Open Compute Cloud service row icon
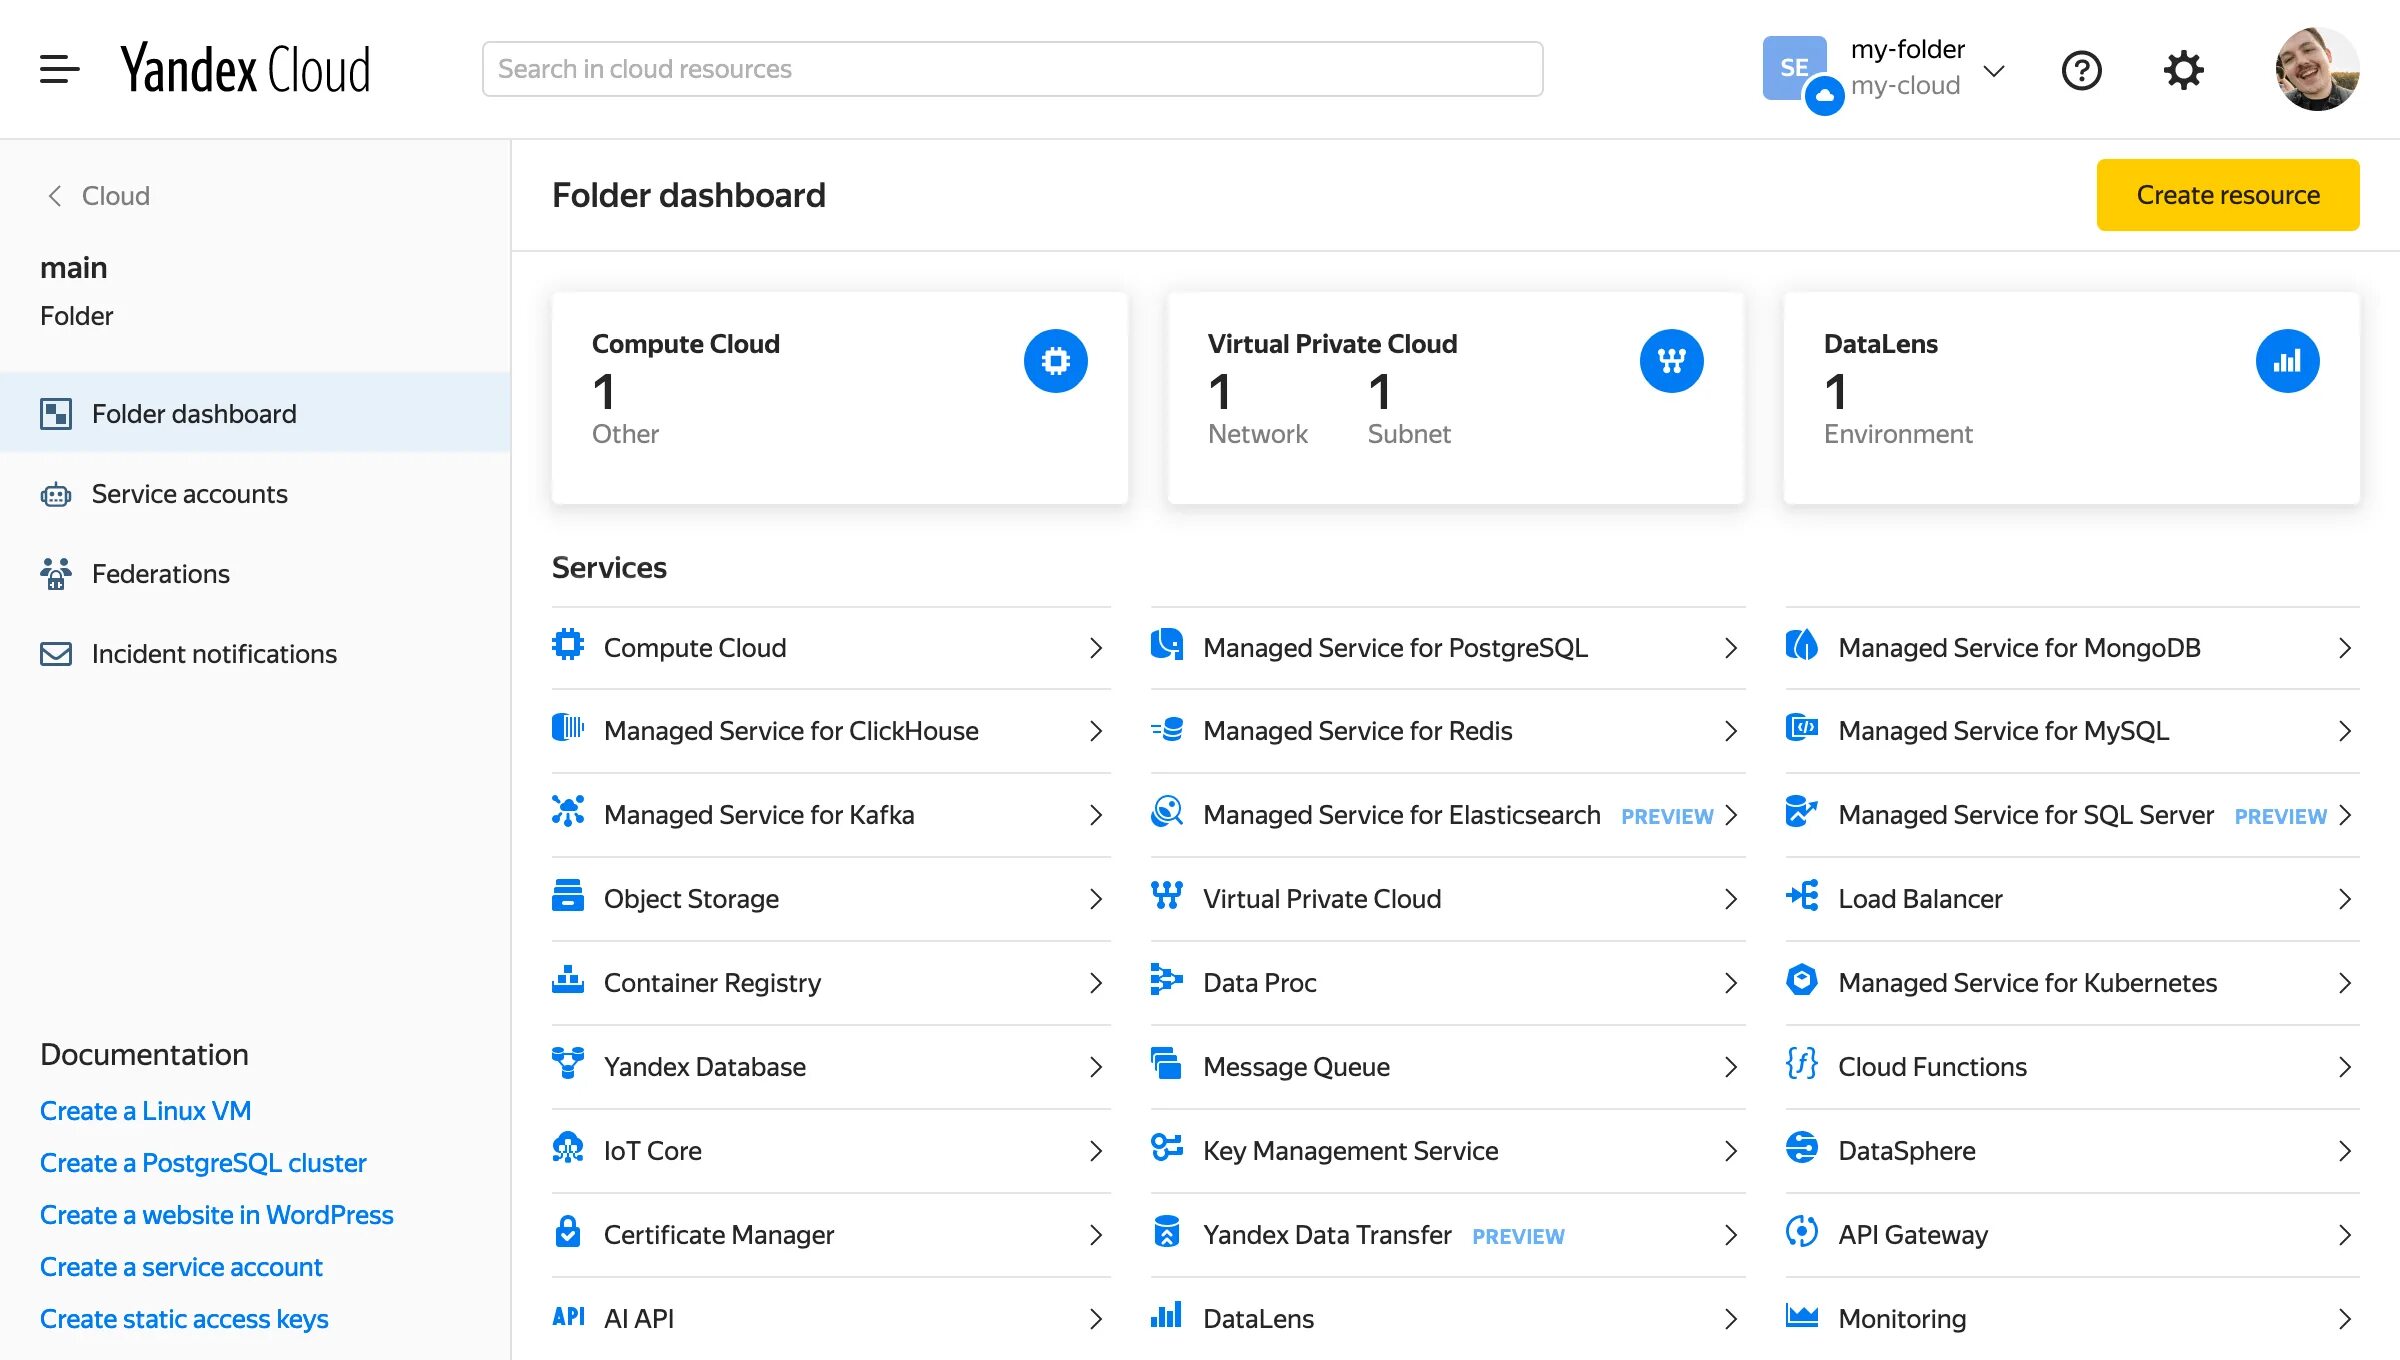 pos(568,644)
